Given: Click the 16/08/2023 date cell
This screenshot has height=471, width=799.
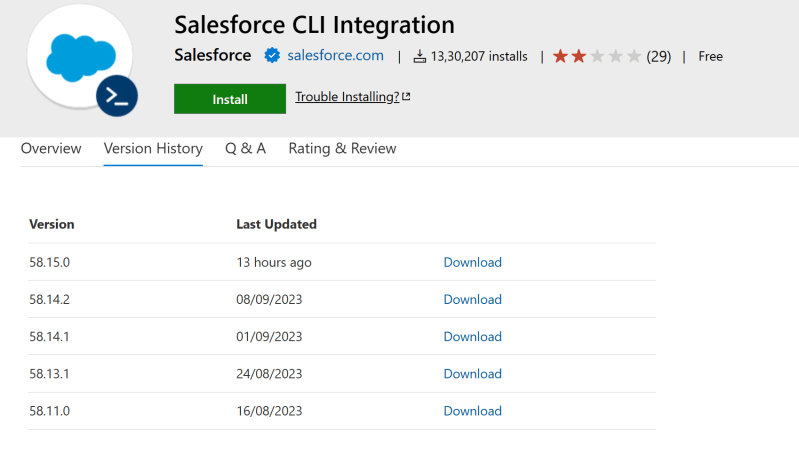Looking at the screenshot, I should pos(269,411).
